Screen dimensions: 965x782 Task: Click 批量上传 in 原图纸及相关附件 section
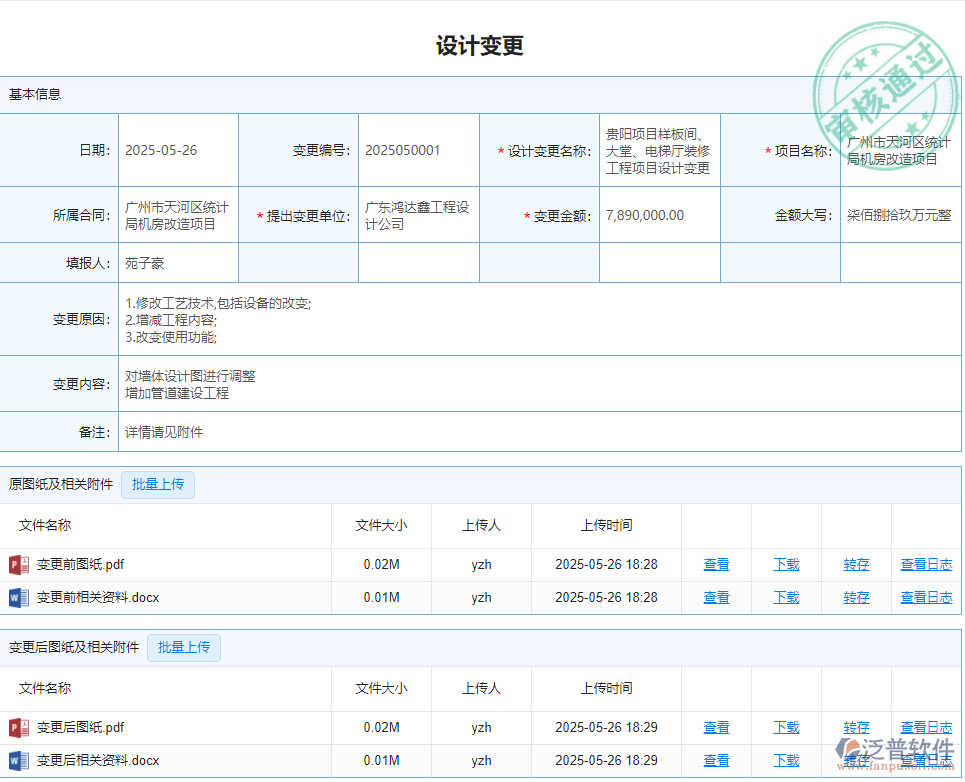click(157, 484)
